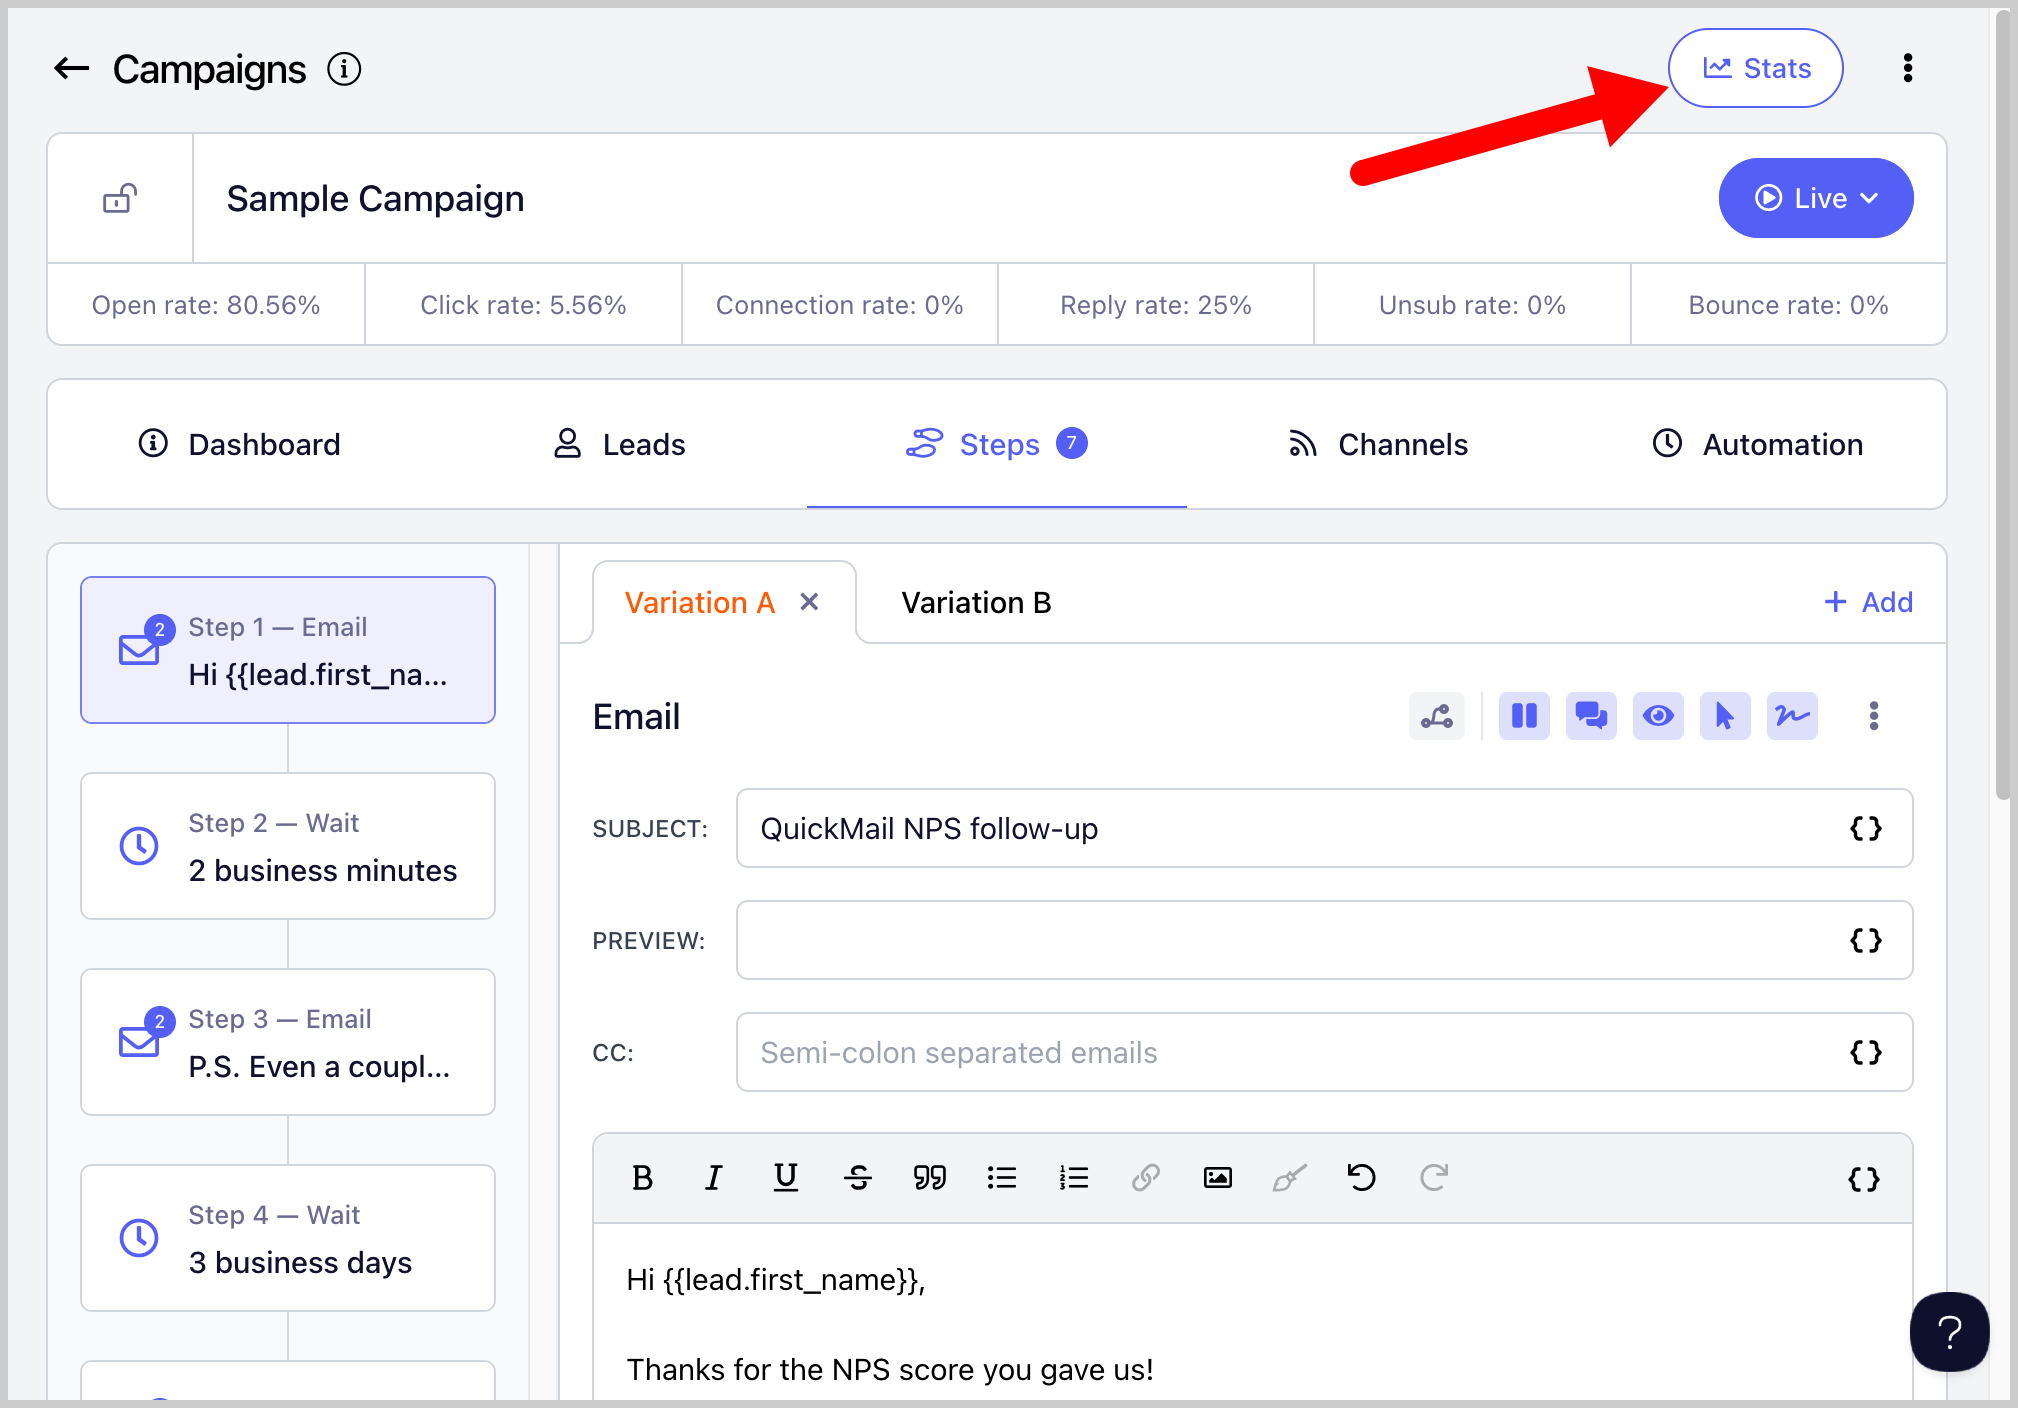Insert variable into CC field
The height and width of the screenshot is (1408, 2018).
tap(1866, 1052)
